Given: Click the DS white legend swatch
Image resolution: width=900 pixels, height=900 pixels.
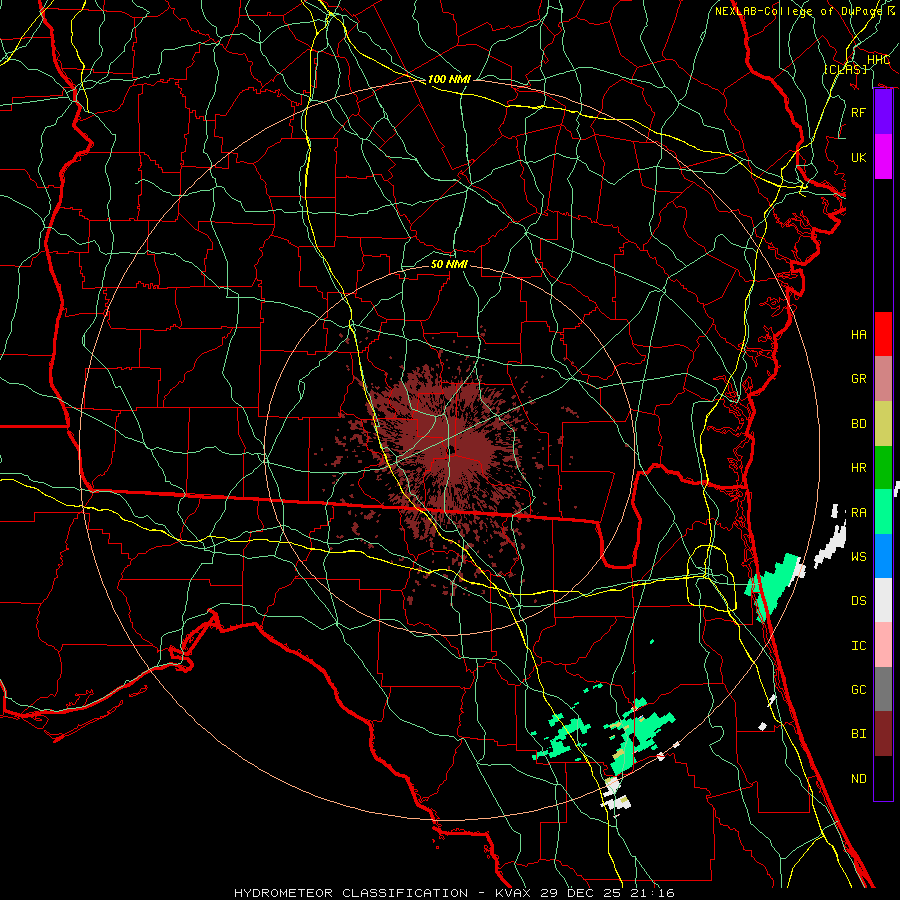Looking at the screenshot, I should tap(883, 600).
